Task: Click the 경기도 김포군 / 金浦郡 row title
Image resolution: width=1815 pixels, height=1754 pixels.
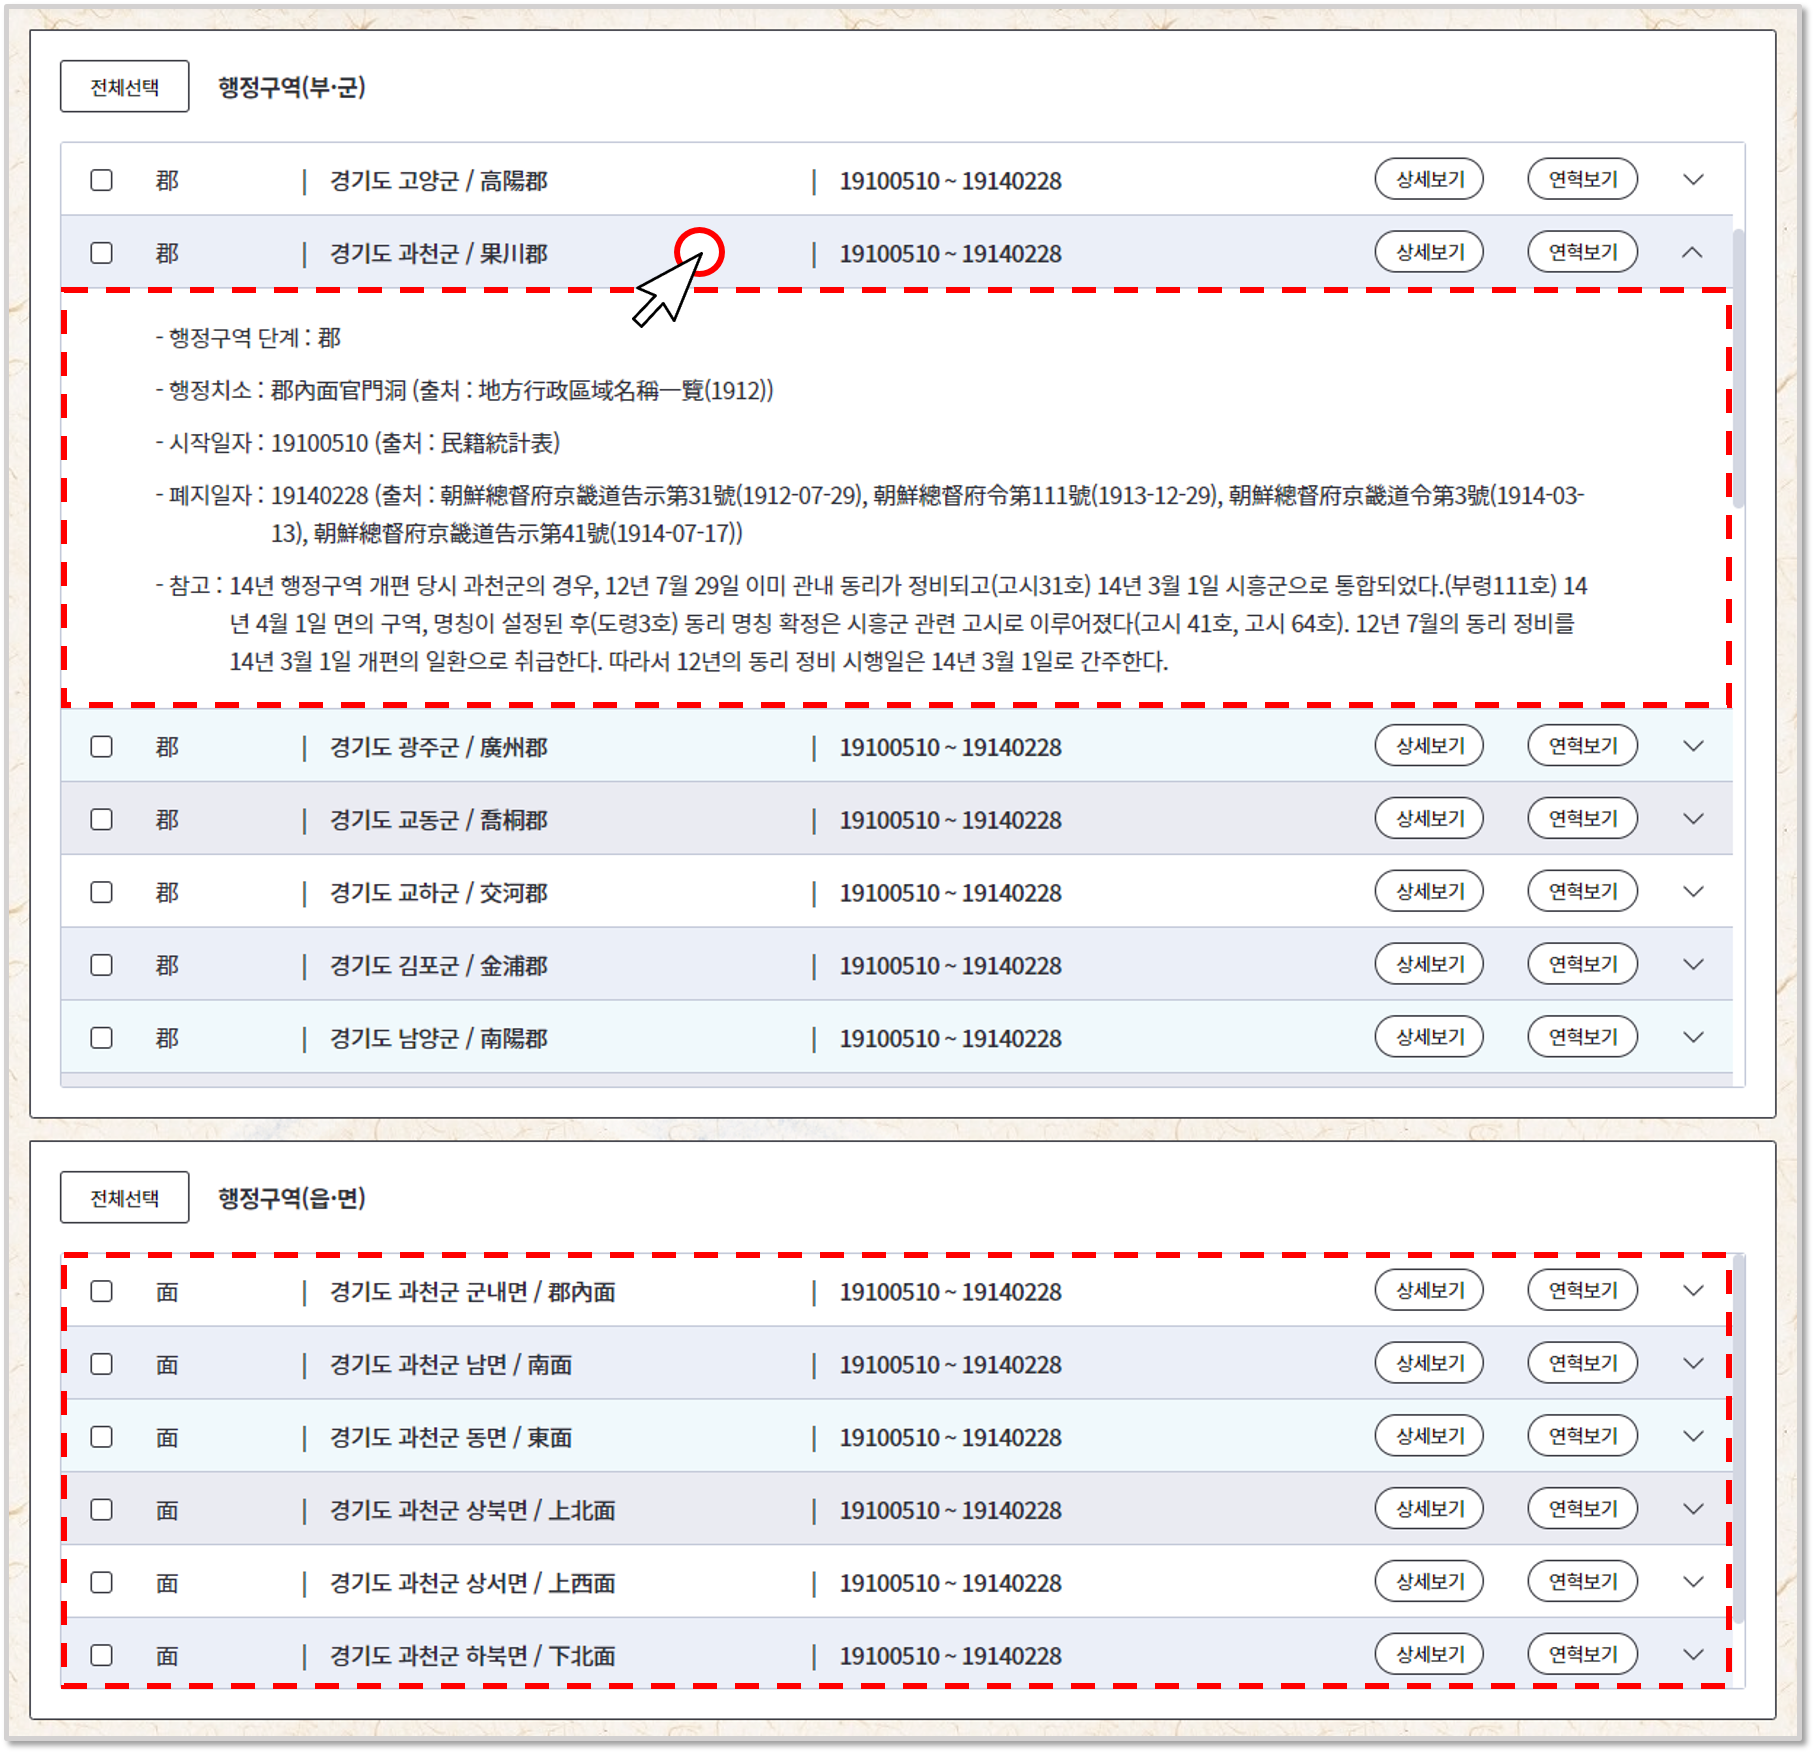Action: point(439,966)
